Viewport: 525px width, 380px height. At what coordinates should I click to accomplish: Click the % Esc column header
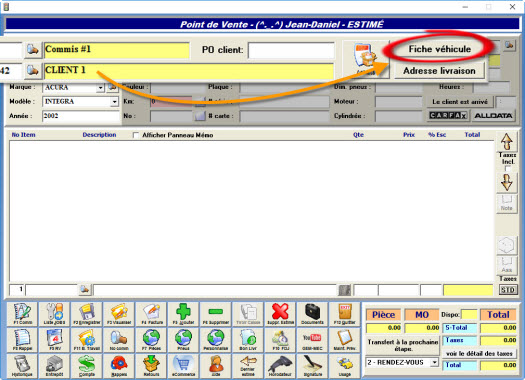pos(437,135)
